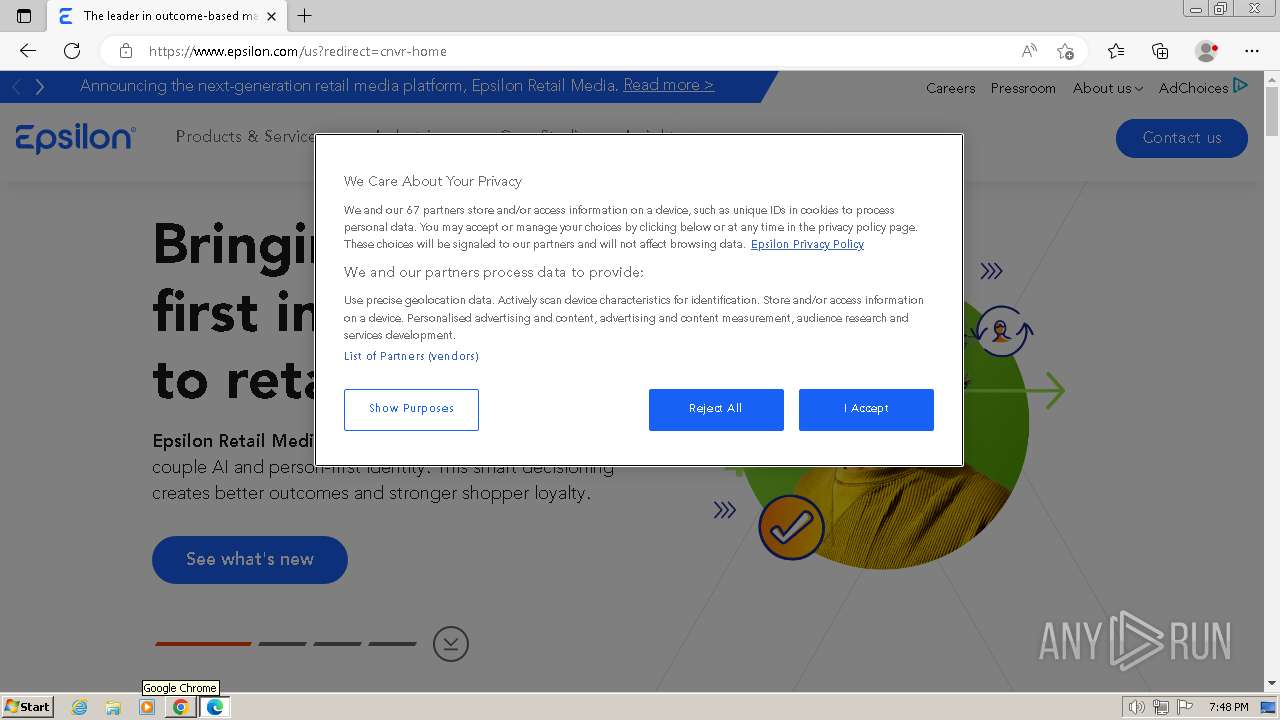Add this page to favorites with the star-plus icon

pos(1066,51)
